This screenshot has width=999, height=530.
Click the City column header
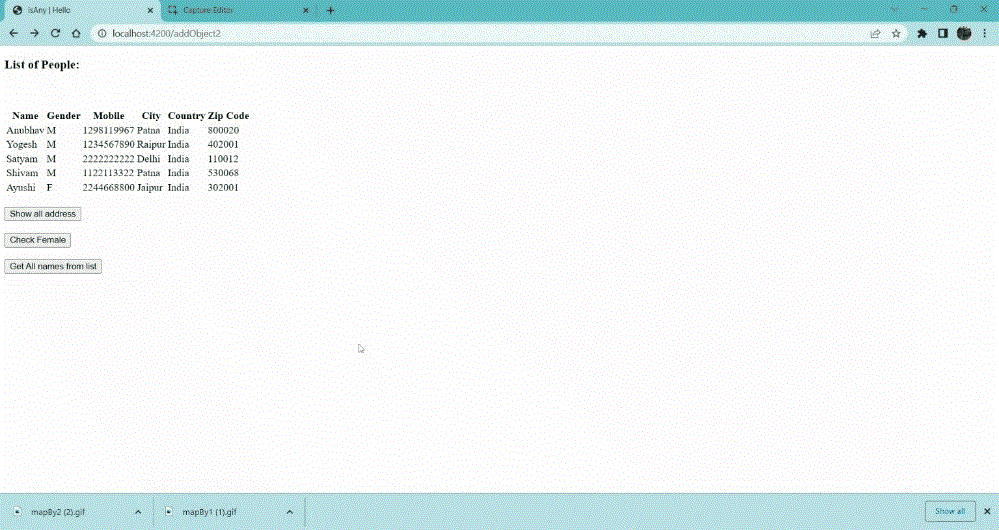(x=151, y=116)
